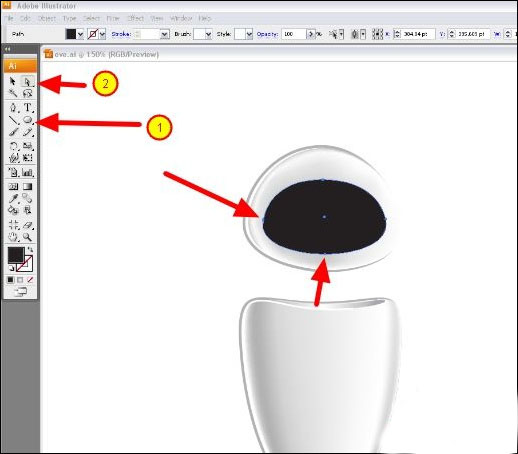Click the Y coordinate field
This screenshot has width=518, height=454.
tap(472, 34)
